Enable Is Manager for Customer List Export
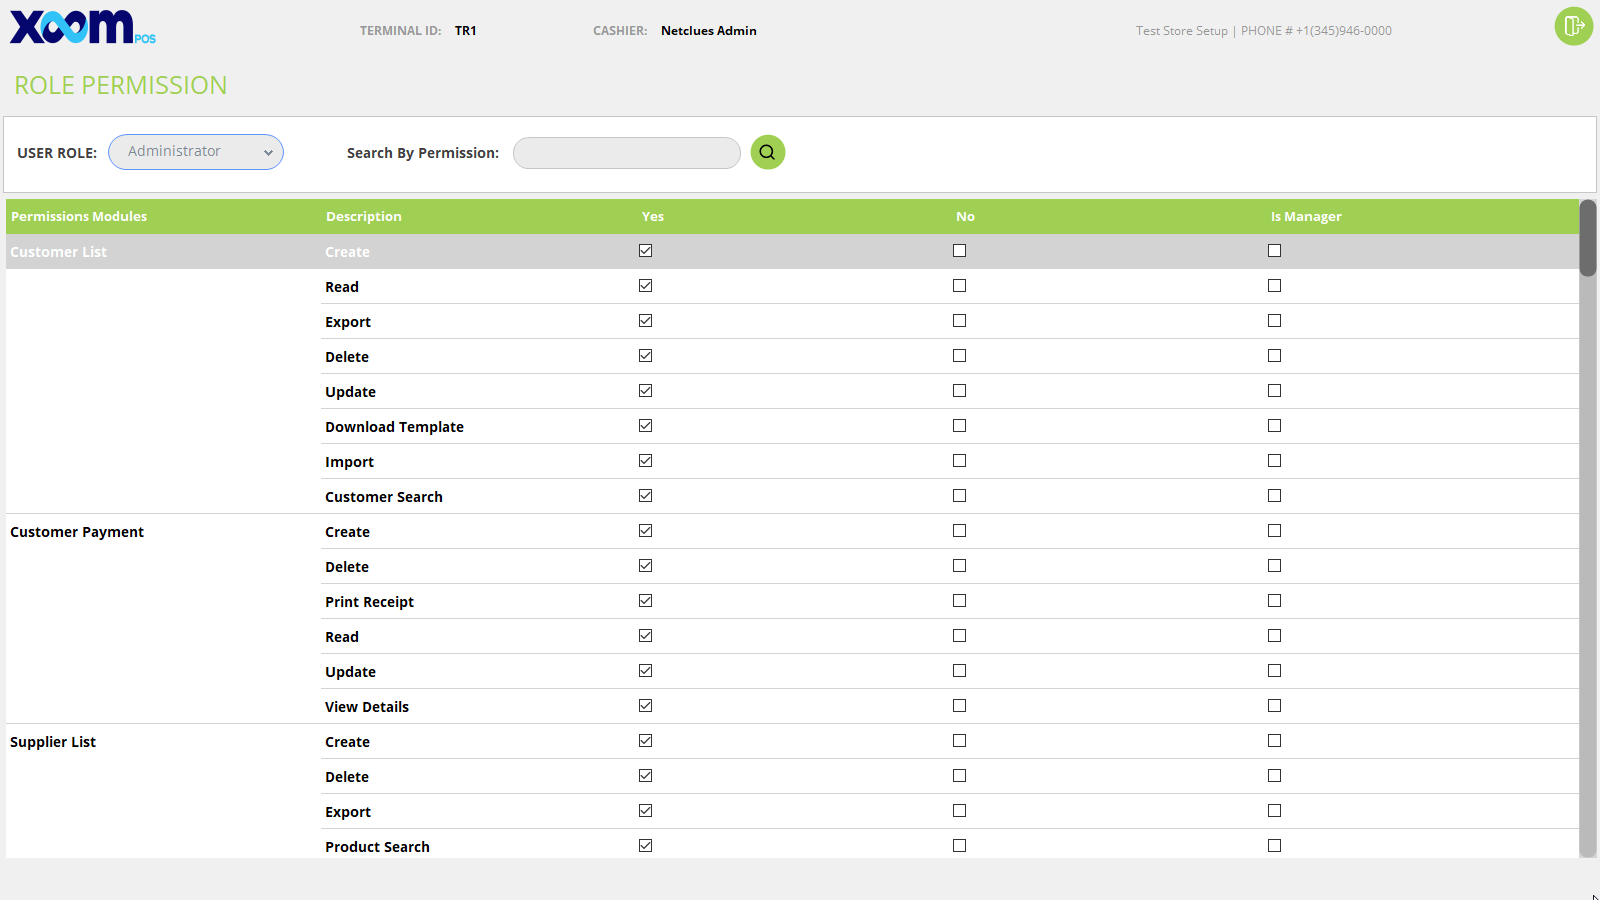This screenshot has height=900, width=1600. click(1274, 321)
